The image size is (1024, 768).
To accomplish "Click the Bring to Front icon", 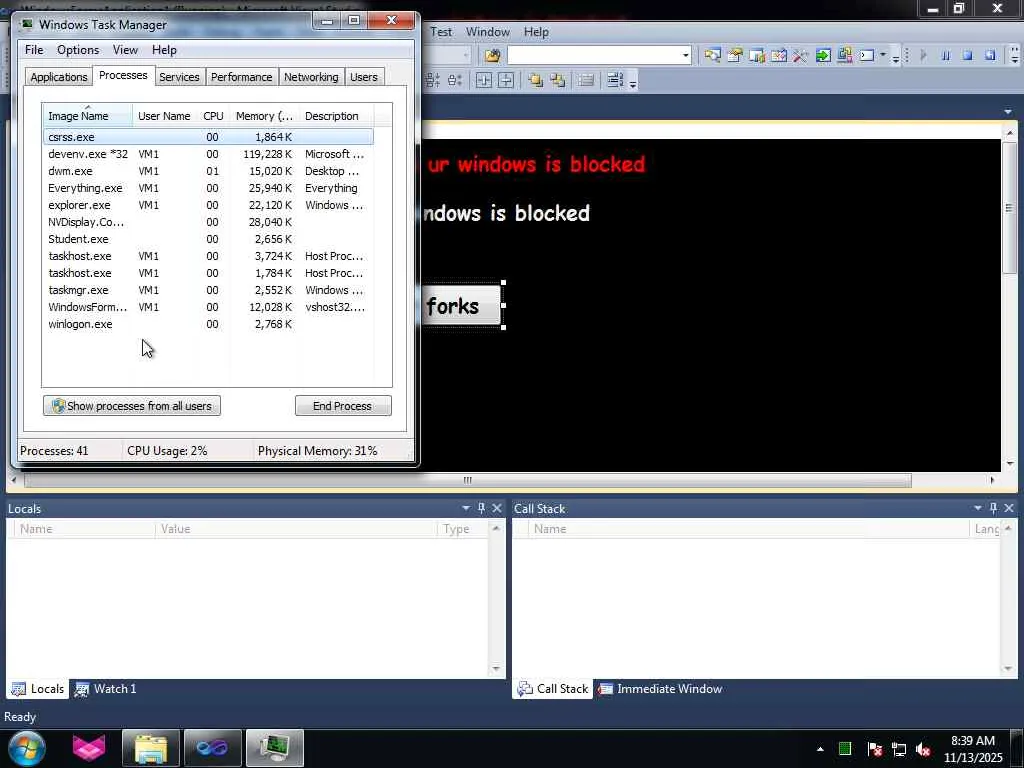I will 536,80.
